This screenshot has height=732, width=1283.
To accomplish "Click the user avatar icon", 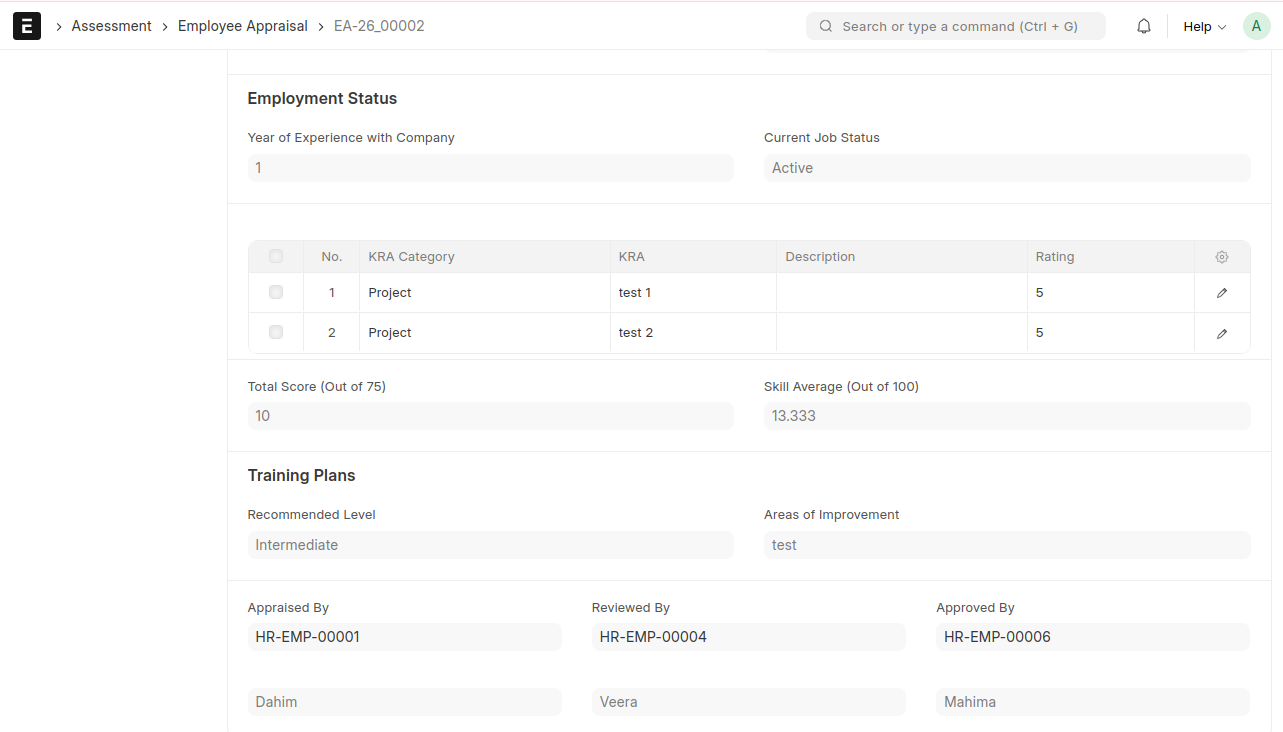I will [x=1256, y=27].
